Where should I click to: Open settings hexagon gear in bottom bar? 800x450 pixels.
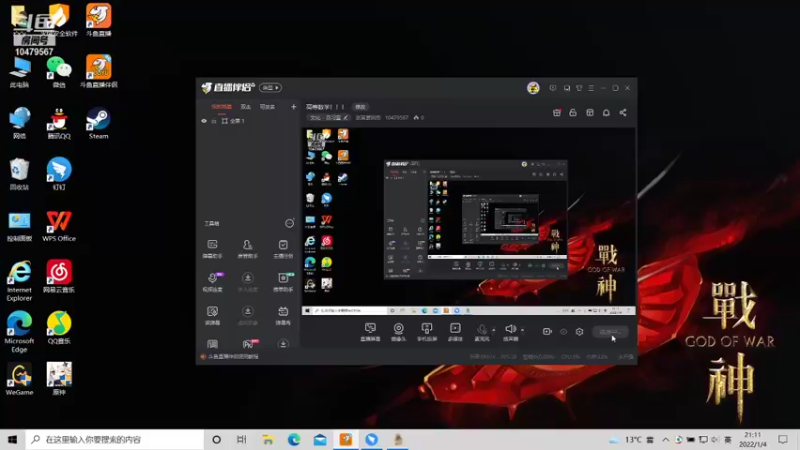(580, 332)
